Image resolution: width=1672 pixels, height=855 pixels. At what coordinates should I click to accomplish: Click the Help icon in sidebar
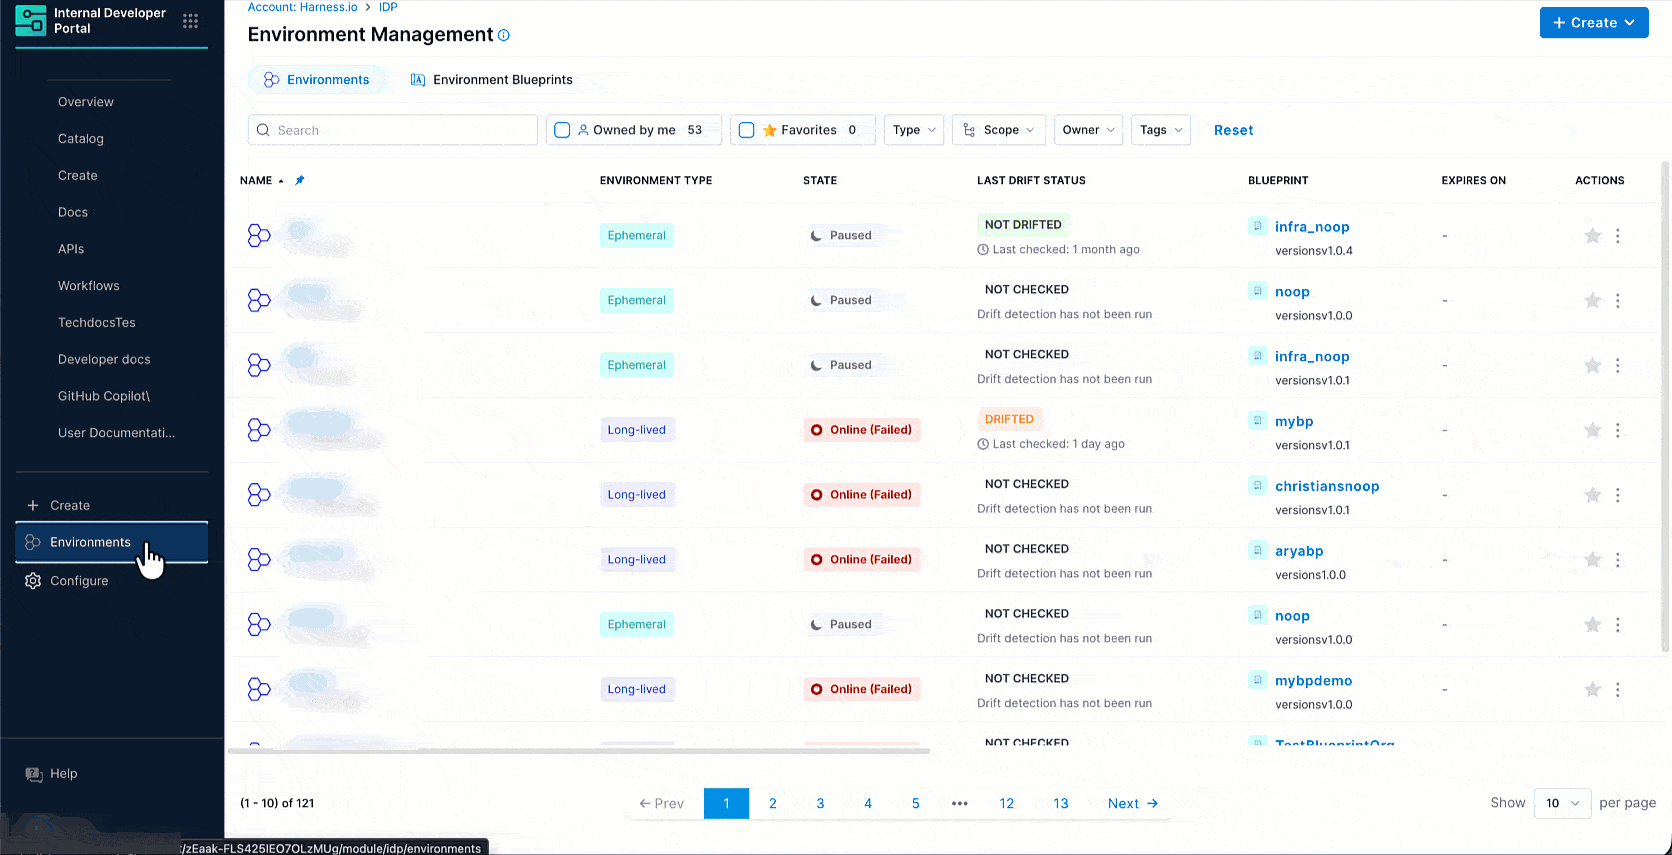34,774
